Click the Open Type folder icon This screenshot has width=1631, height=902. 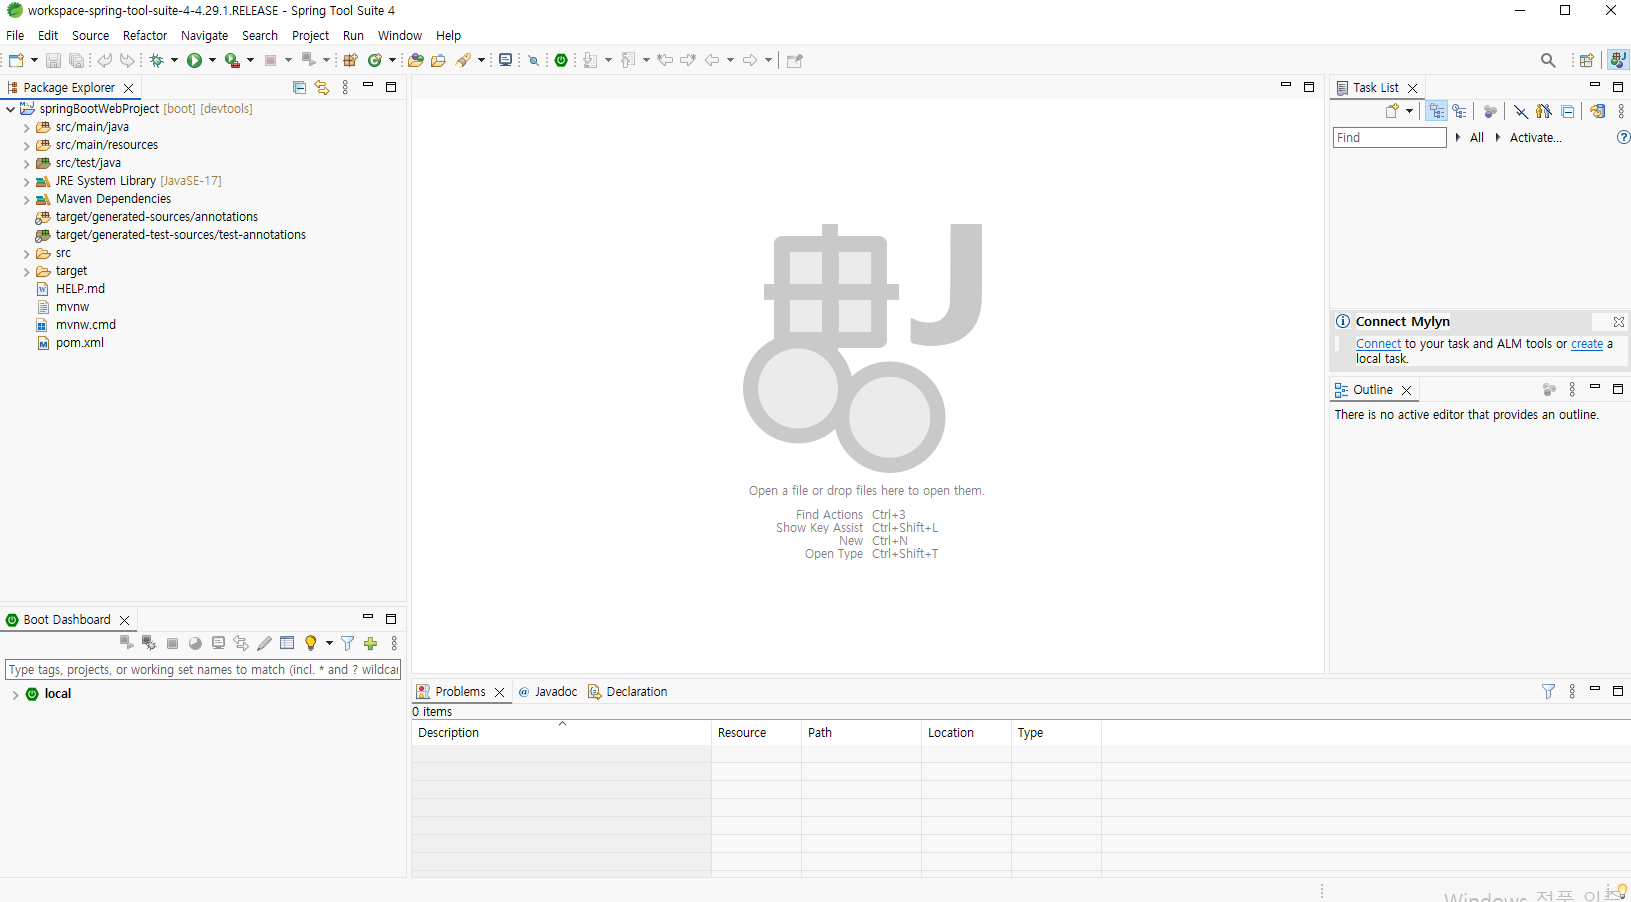pyautogui.click(x=416, y=60)
